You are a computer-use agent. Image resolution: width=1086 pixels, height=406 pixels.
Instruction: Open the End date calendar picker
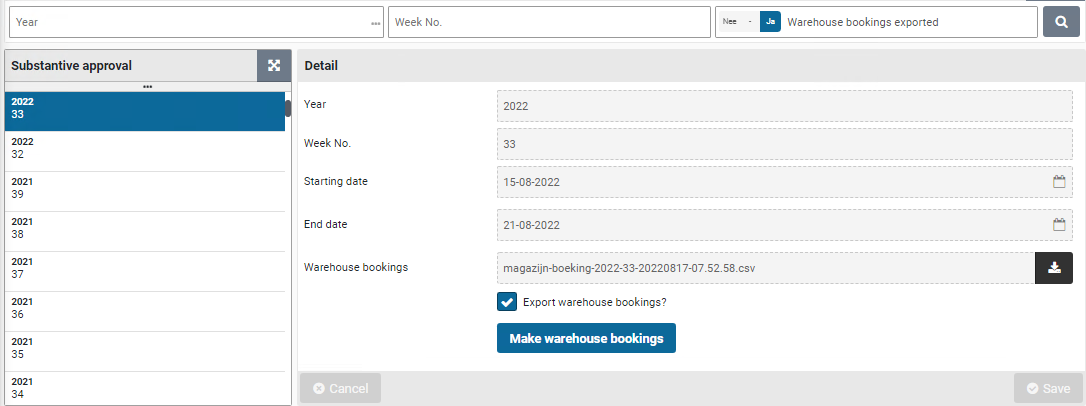click(x=1059, y=225)
